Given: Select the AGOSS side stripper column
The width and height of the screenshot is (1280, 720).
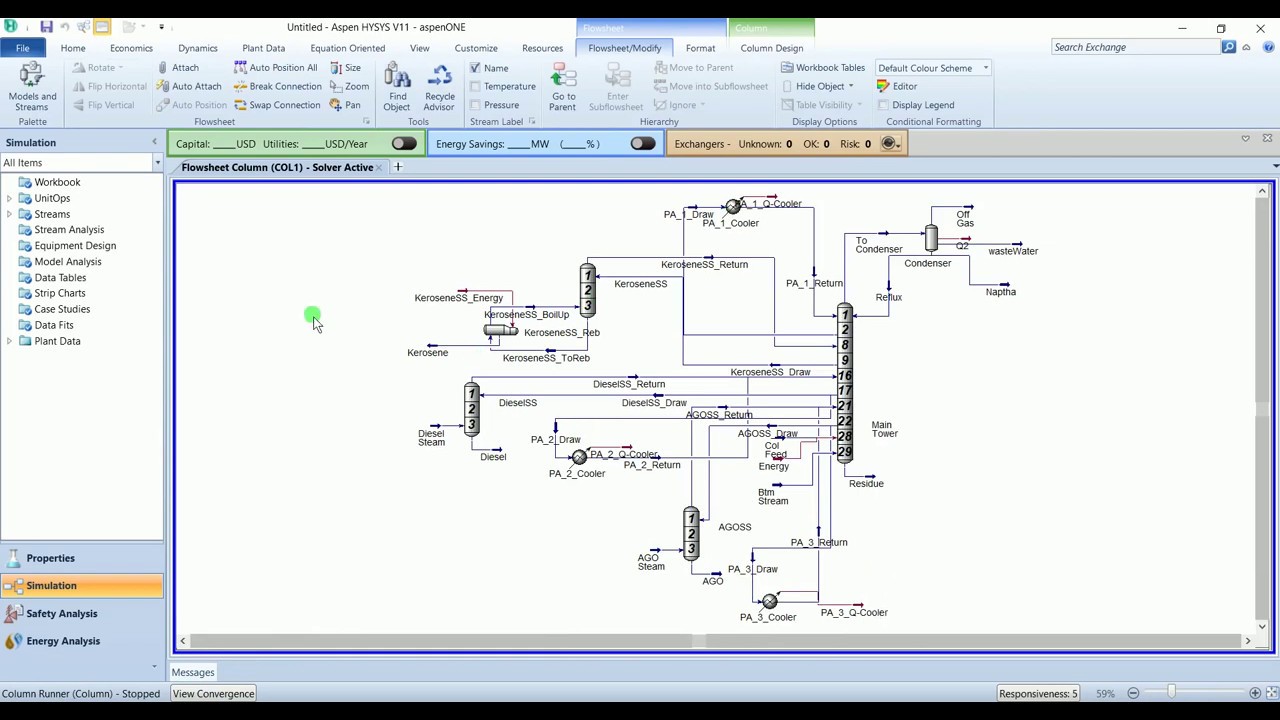Looking at the screenshot, I should pyautogui.click(x=690, y=533).
